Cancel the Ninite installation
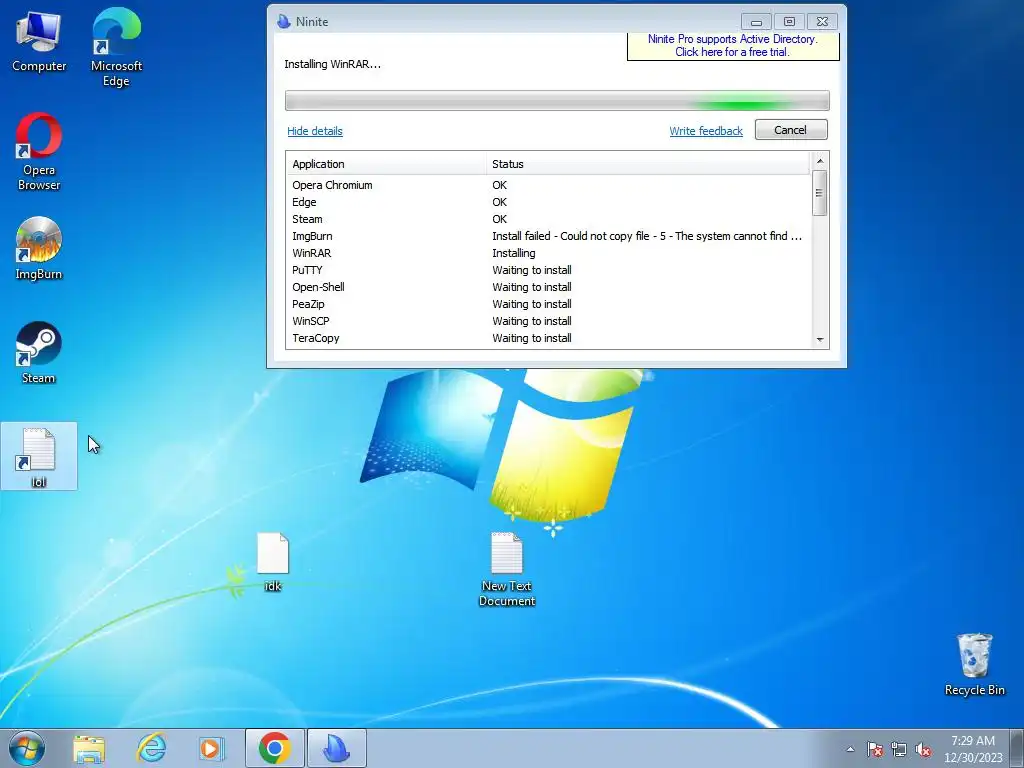Image resolution: width=1024 pixels, height=768 pixels. click(x=791, y=130)
